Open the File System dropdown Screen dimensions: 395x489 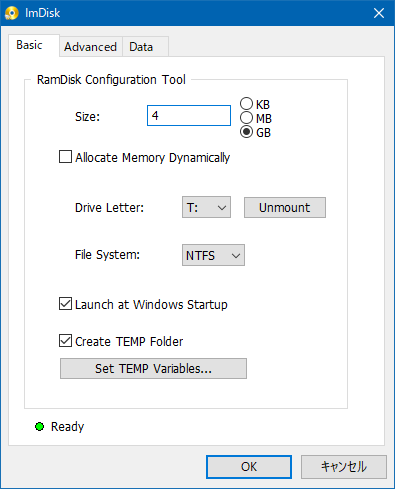[x=213, y=255]
